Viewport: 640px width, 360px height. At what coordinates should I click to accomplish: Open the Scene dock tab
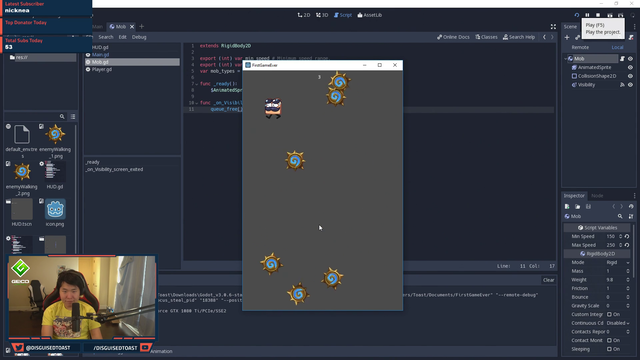point(570,27)
